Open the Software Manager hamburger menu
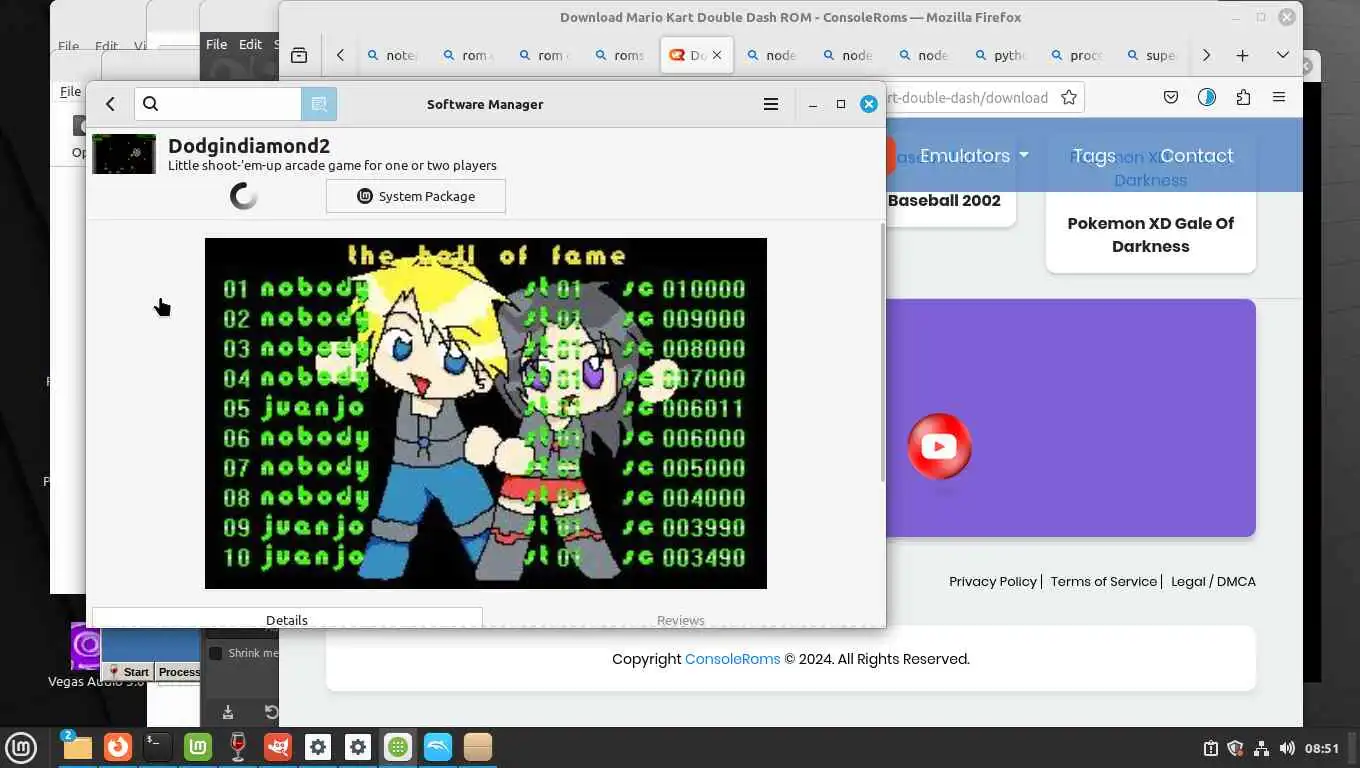The width and height of the screenshot is (1360, 768). pos(771,104)
